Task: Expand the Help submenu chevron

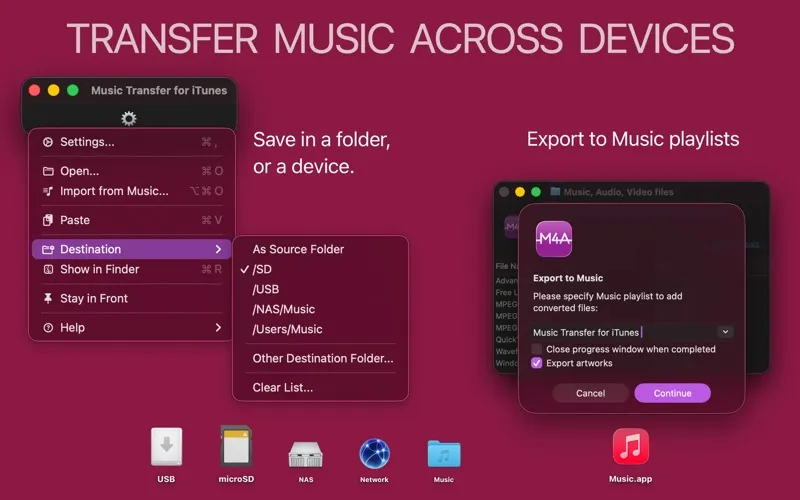Action: click(x=218, y=327)
